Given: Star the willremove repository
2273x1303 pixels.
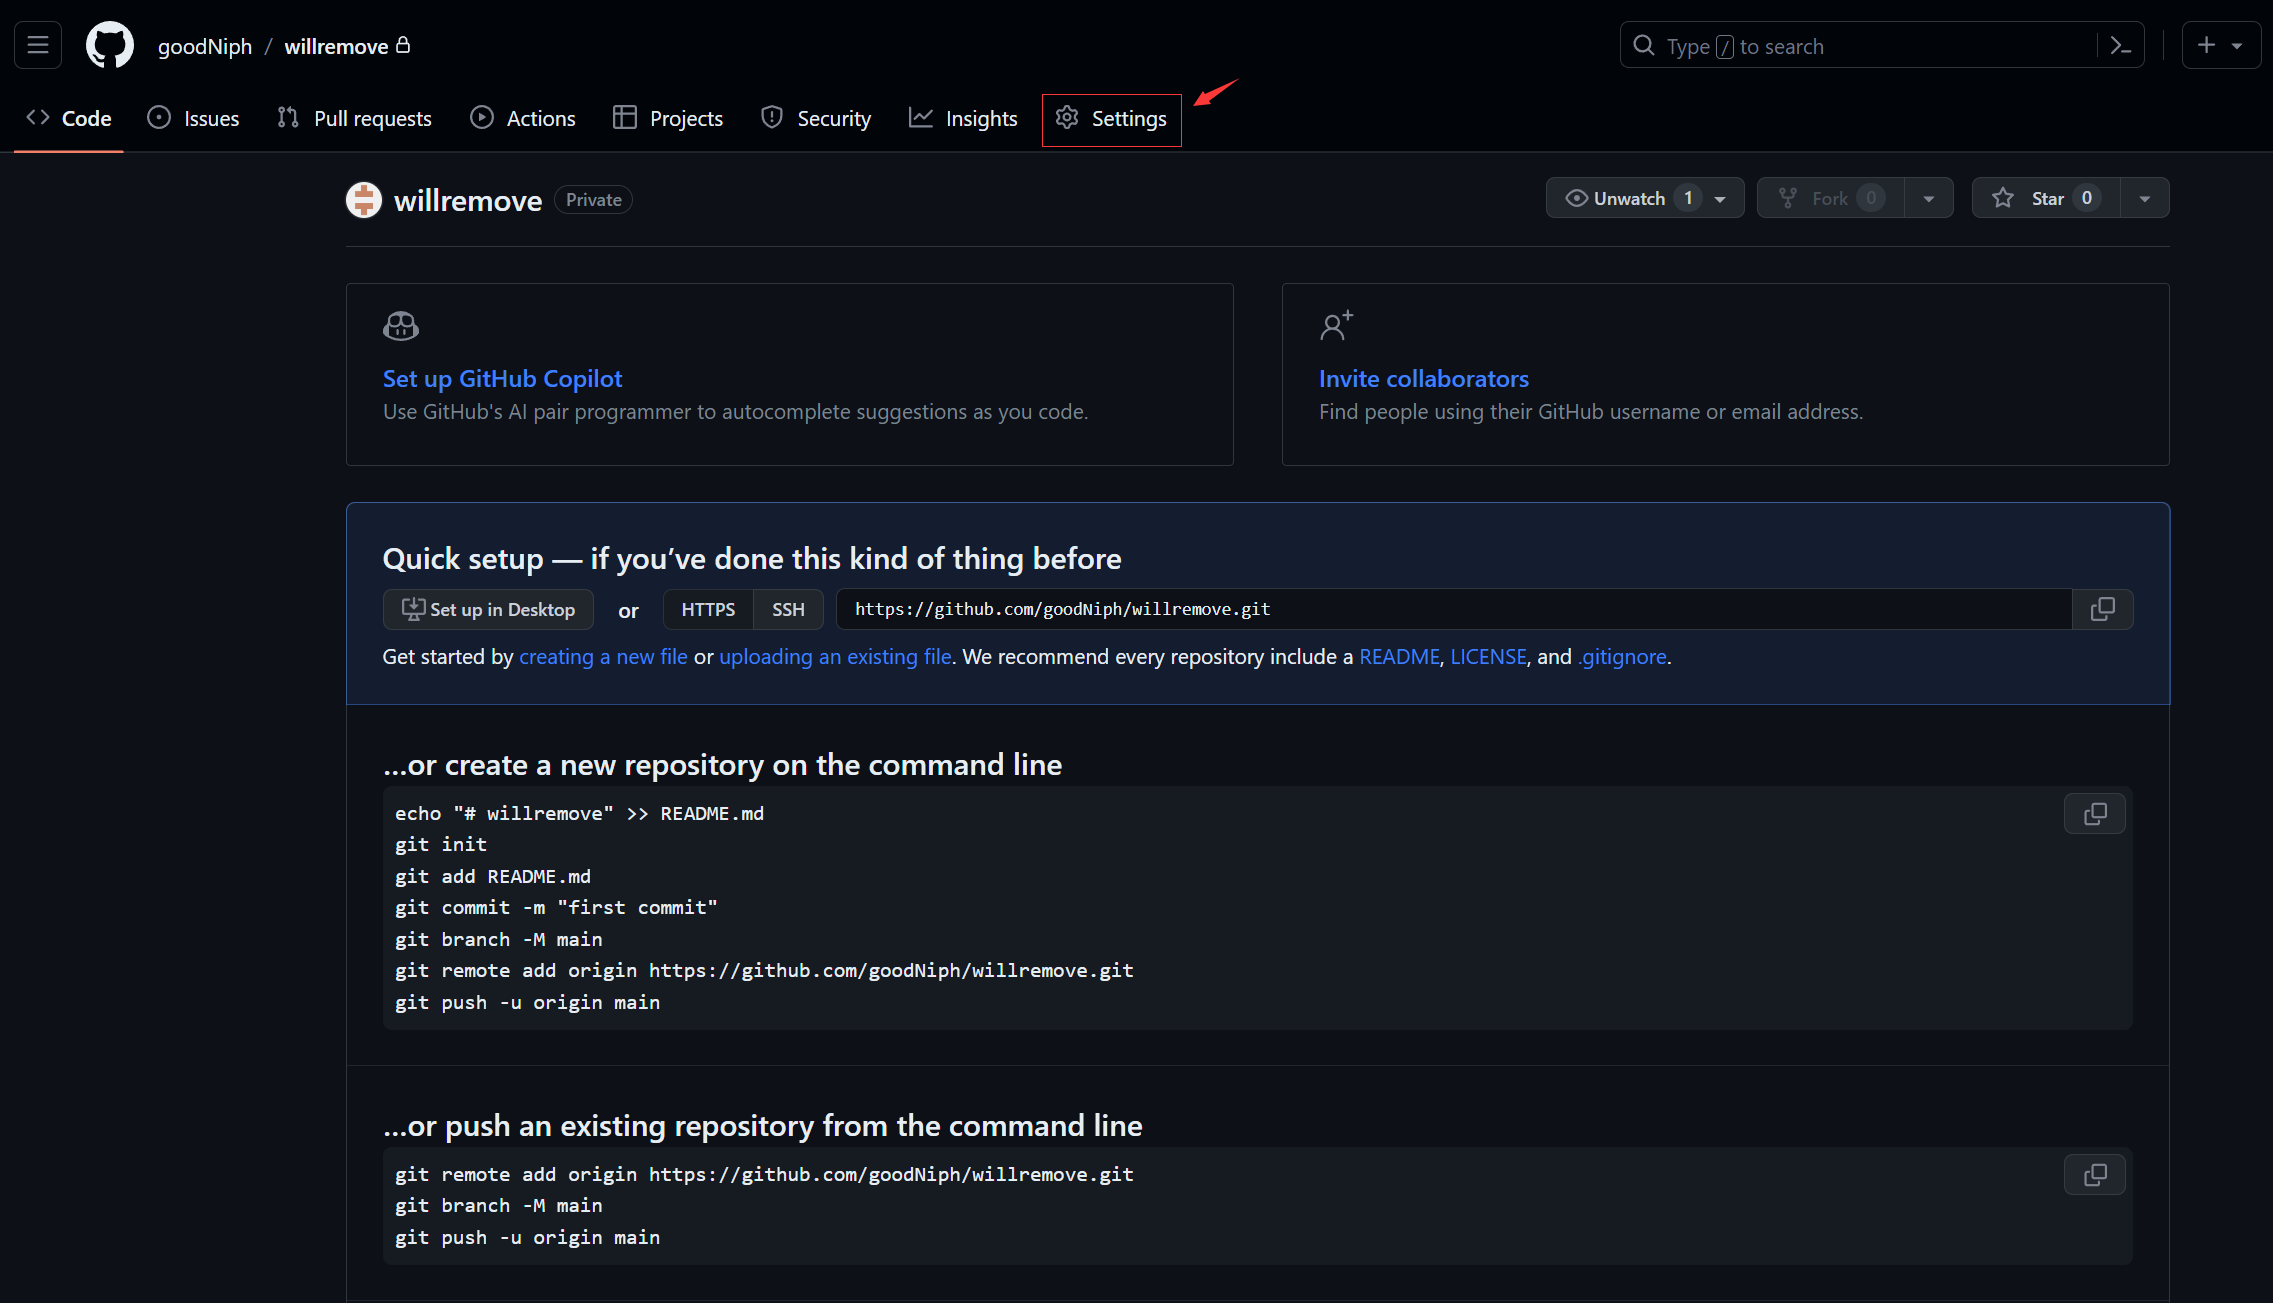Looking at the screenshot, I should pos(2046,198).
